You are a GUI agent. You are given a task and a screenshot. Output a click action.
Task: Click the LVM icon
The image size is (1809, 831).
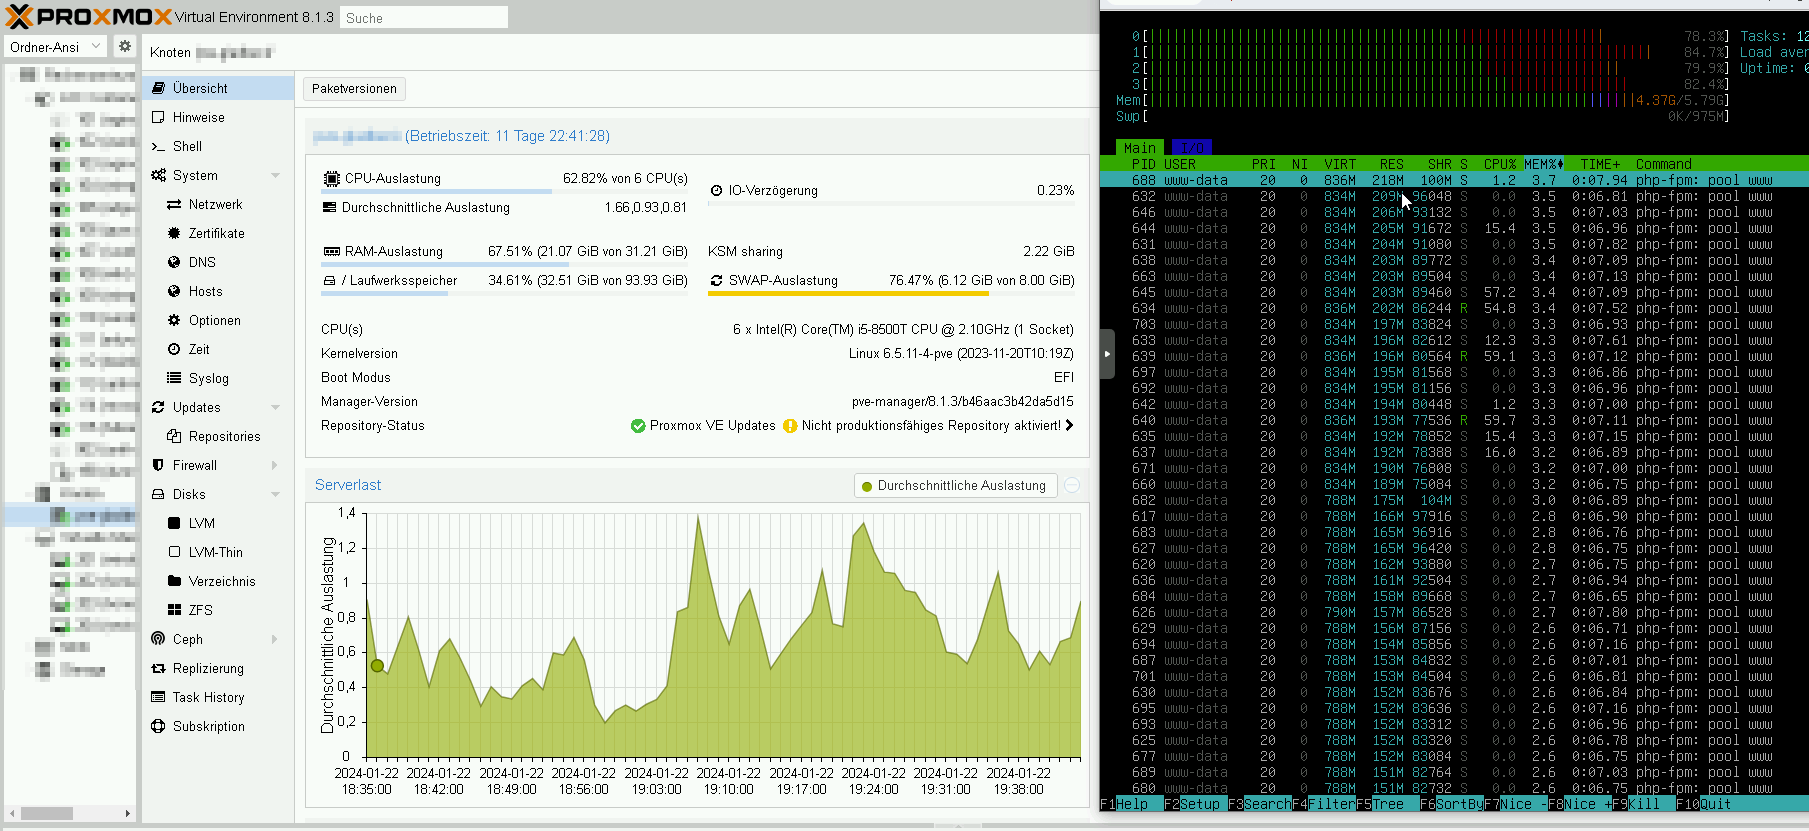click(174, 523)
